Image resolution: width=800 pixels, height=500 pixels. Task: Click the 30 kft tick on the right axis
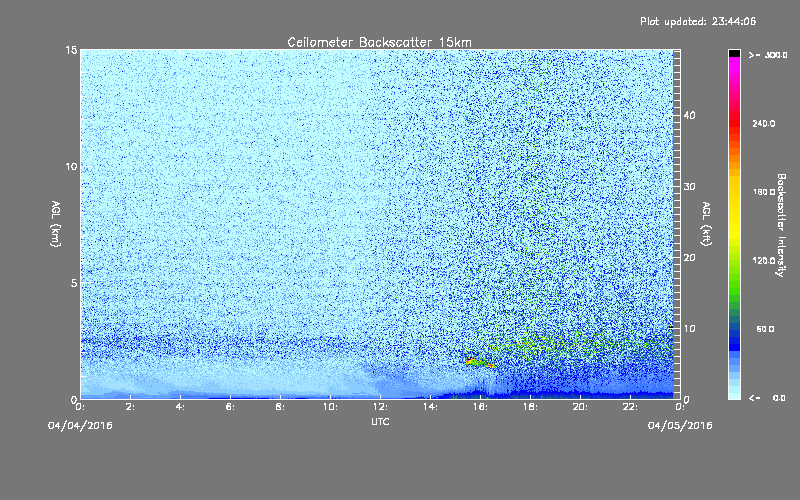point(689,187)
